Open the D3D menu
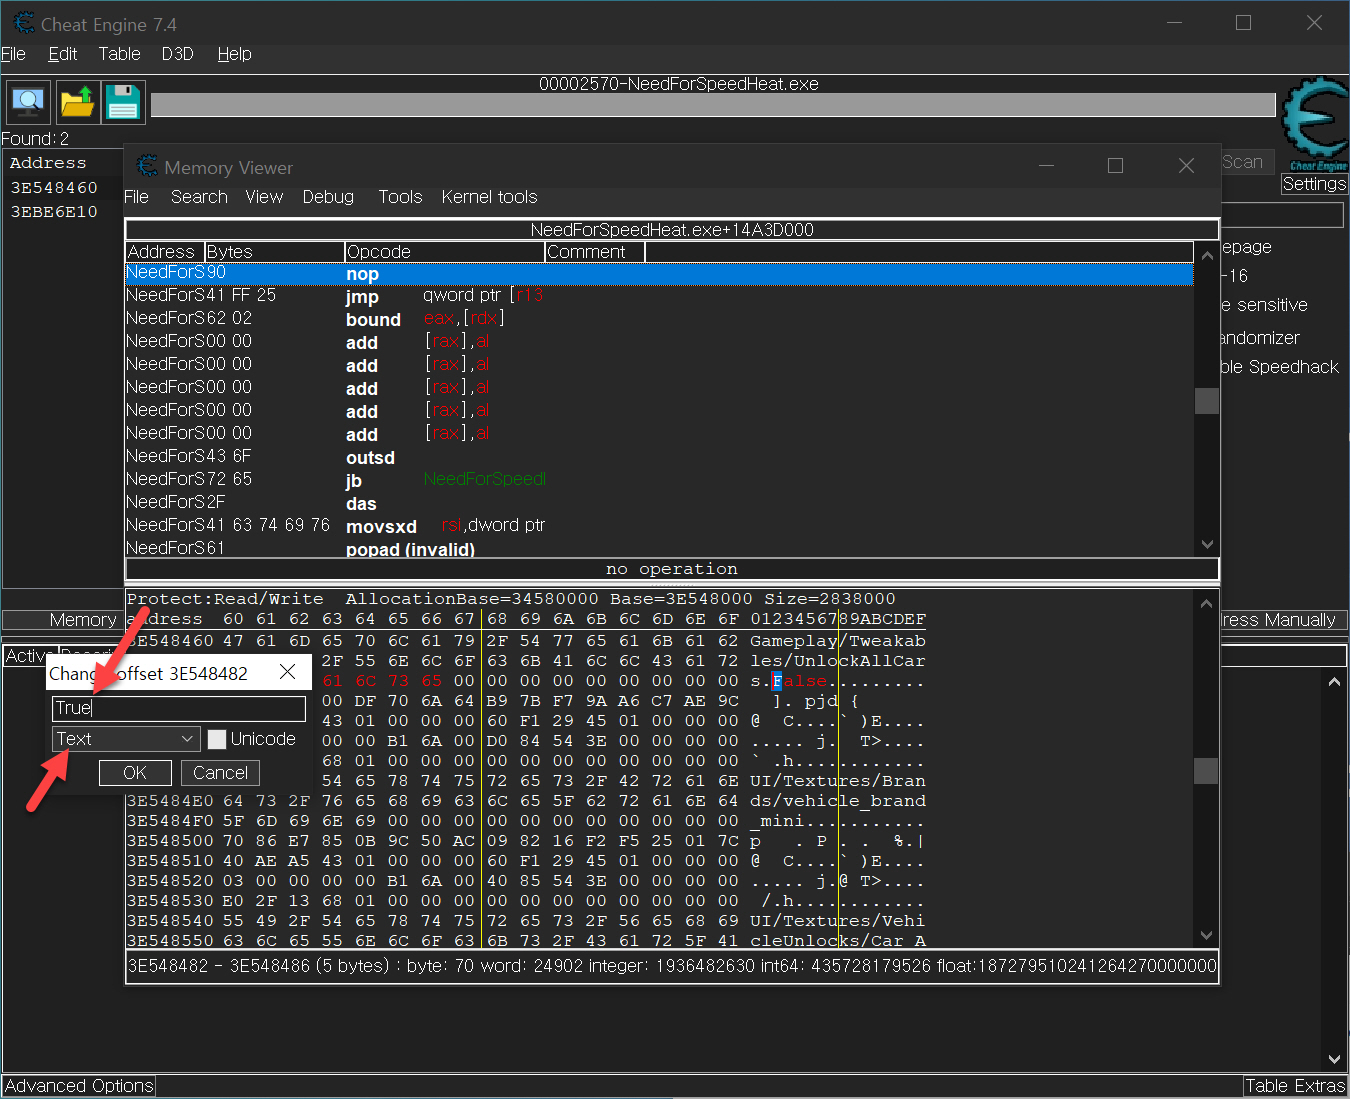This screenshot has height=1099, width=1350. pos(177,54)
